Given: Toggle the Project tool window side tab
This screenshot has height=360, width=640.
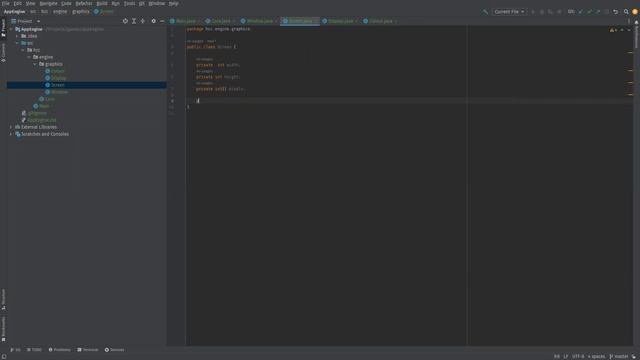Looking at the screenshot, I should tap(3, 28).
